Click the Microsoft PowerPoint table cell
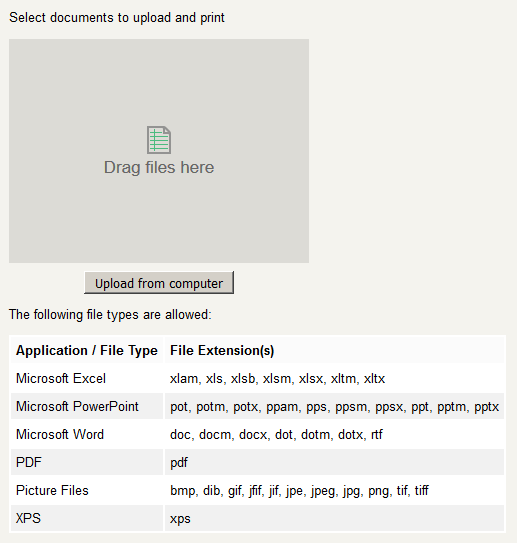517x543 pixels. click(87, 406)
